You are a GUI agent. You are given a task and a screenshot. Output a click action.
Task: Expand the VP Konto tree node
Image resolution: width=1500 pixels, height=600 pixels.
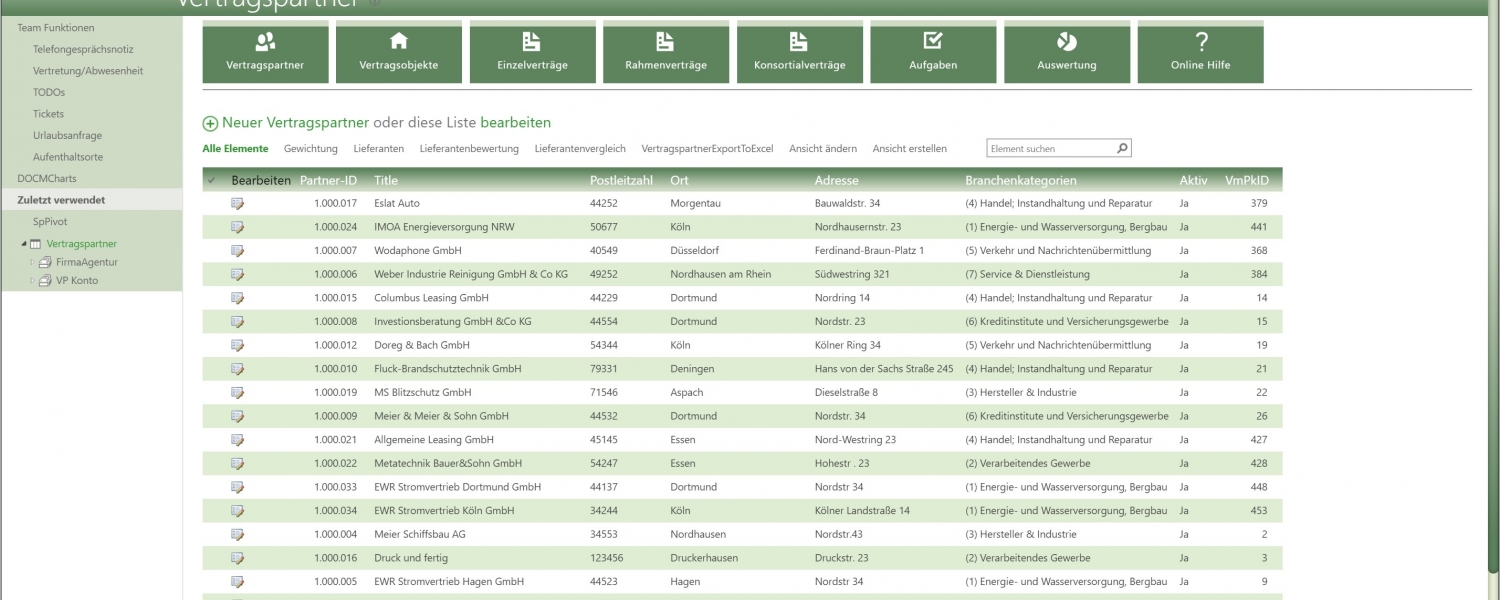(x=32, y=281)
